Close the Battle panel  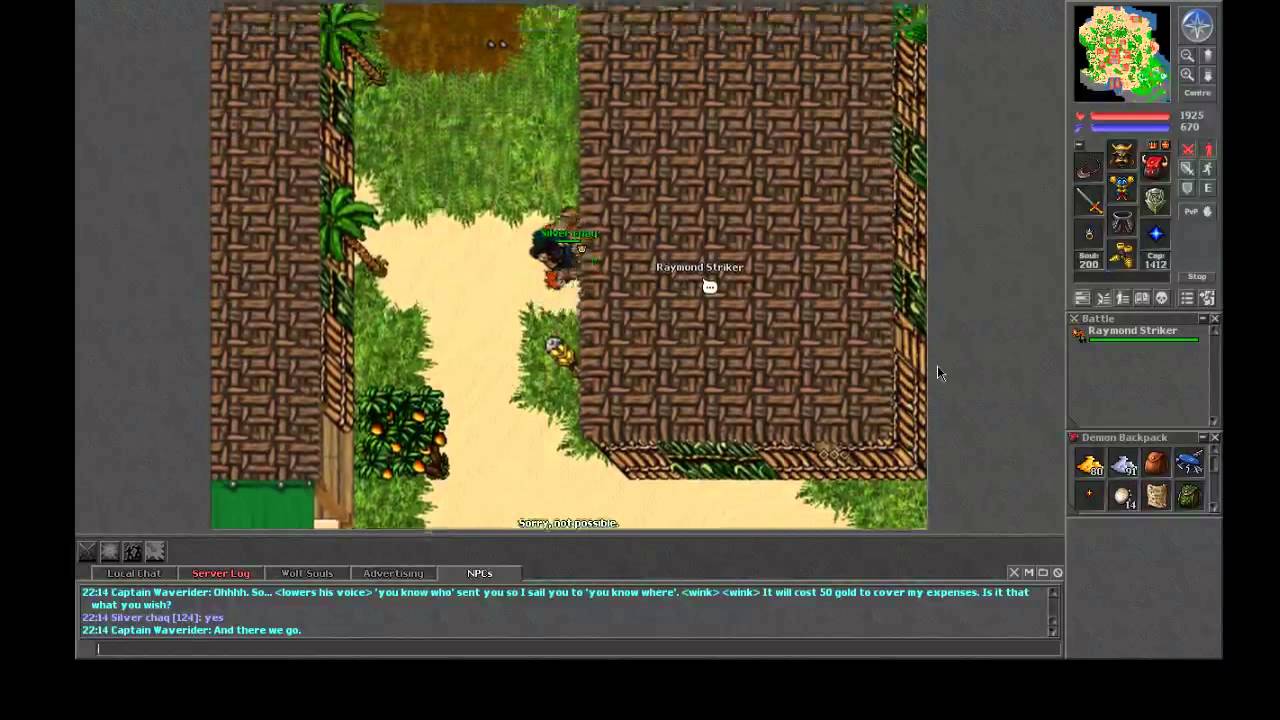coord(1215,318)
